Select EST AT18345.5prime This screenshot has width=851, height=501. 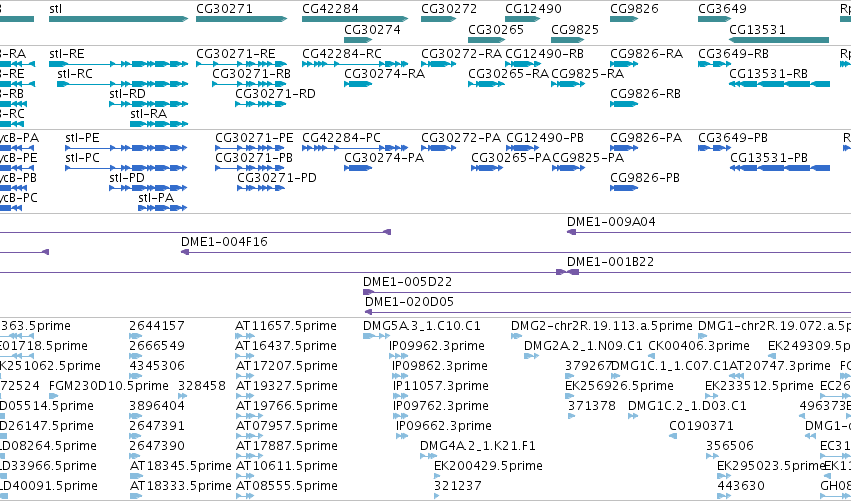pos(136,477)
